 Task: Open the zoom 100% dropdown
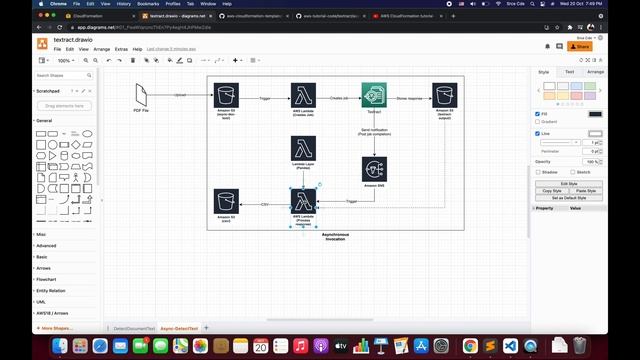coord(66,61)
